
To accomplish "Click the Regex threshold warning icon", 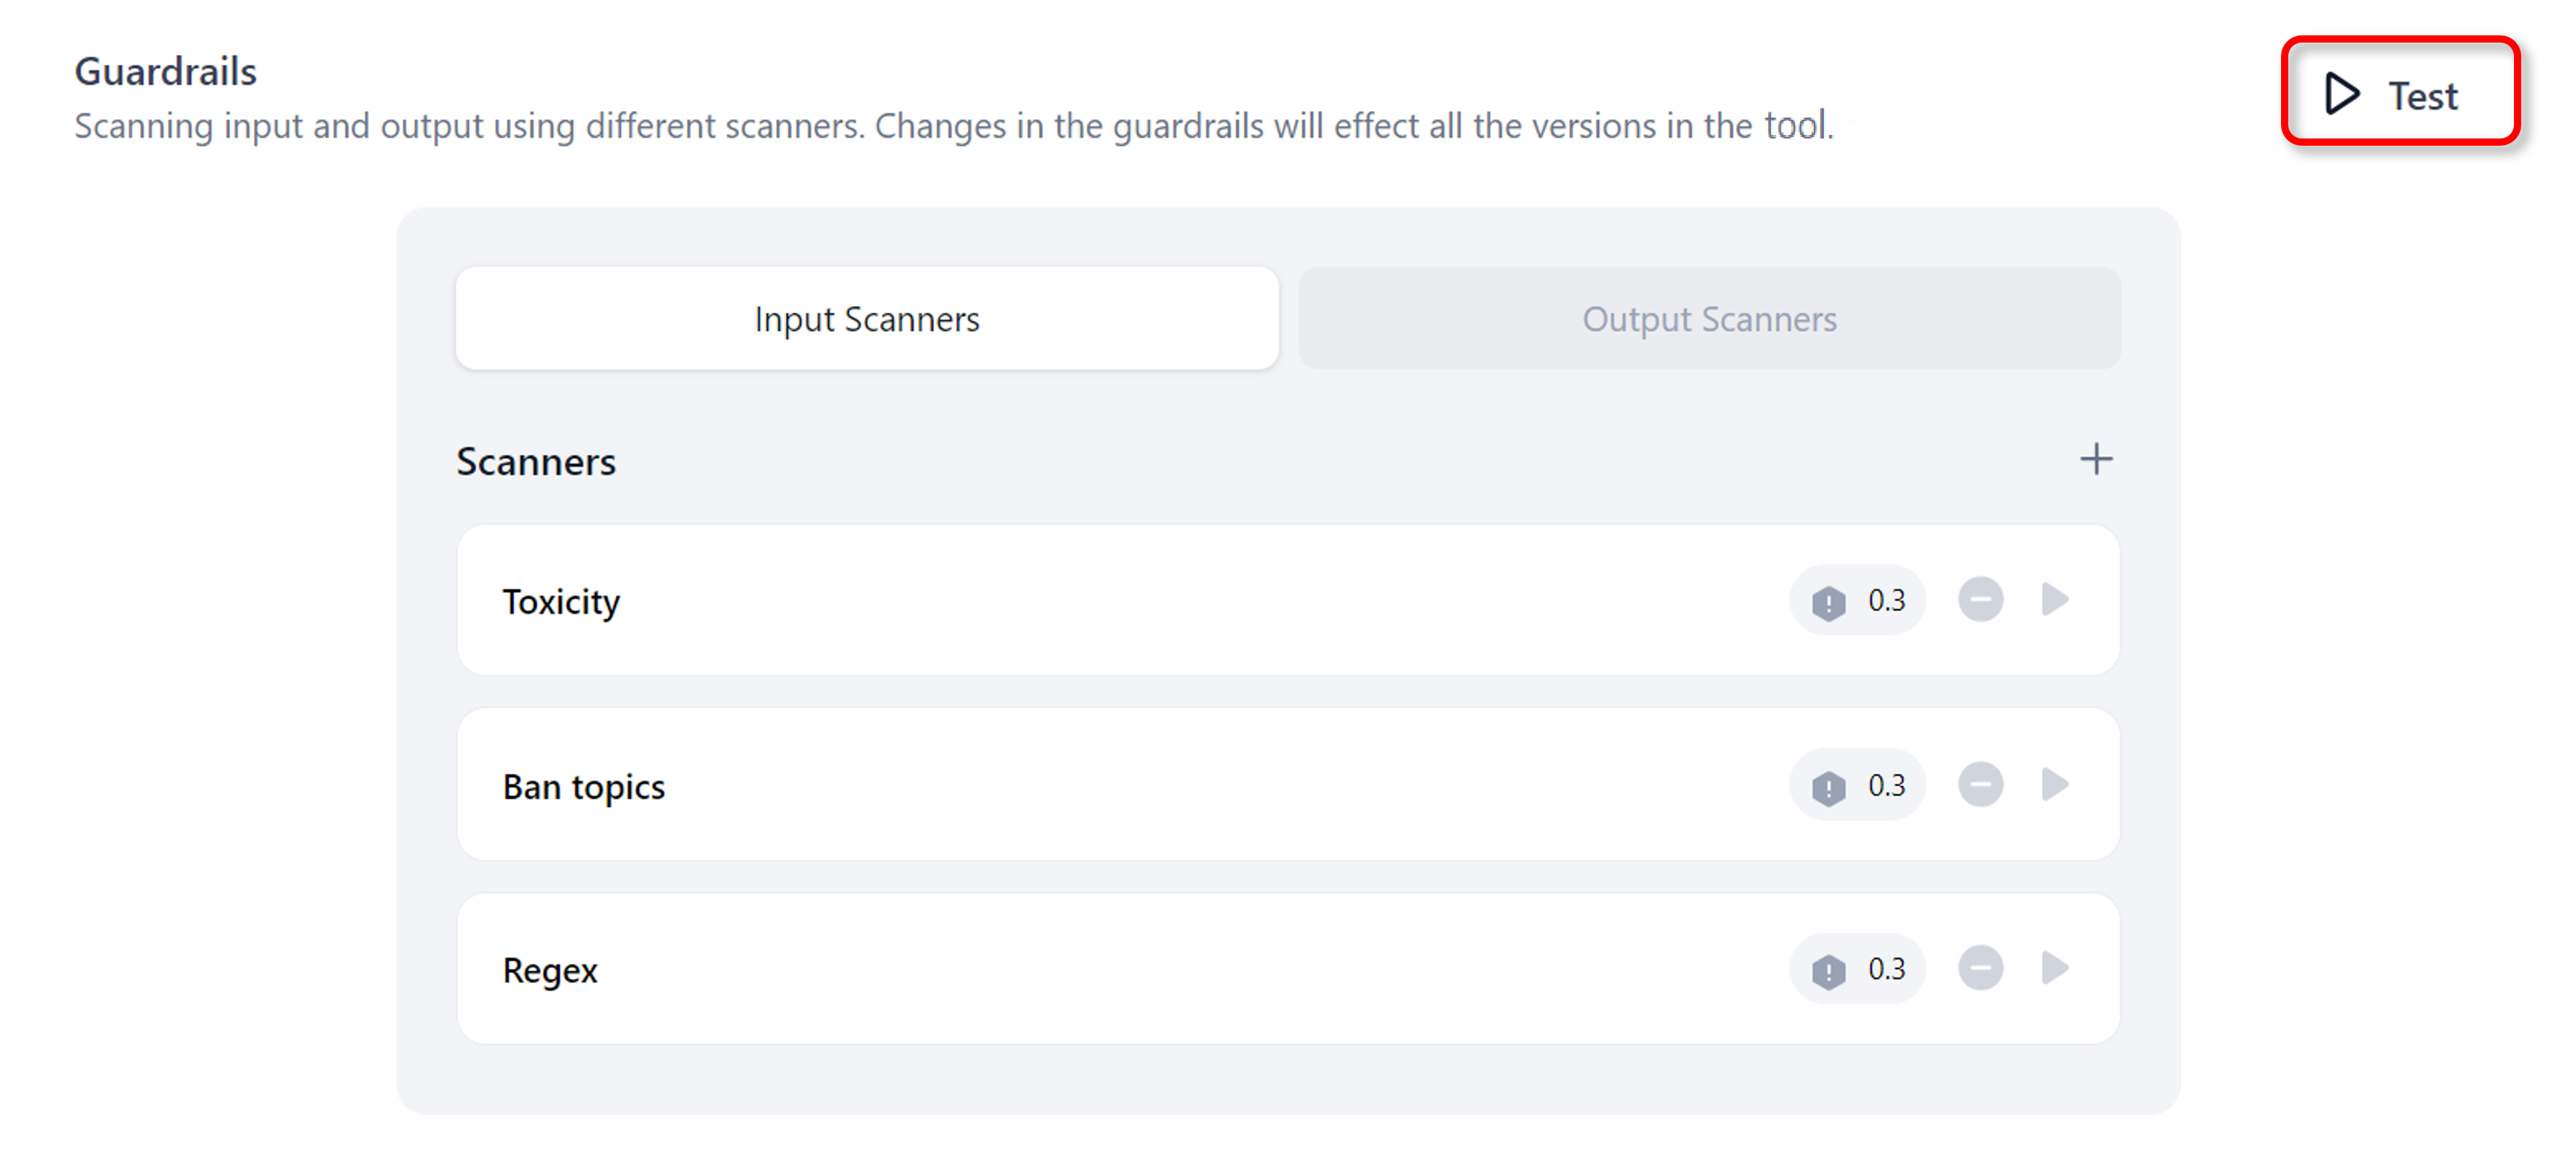I will coord(1828,970).
